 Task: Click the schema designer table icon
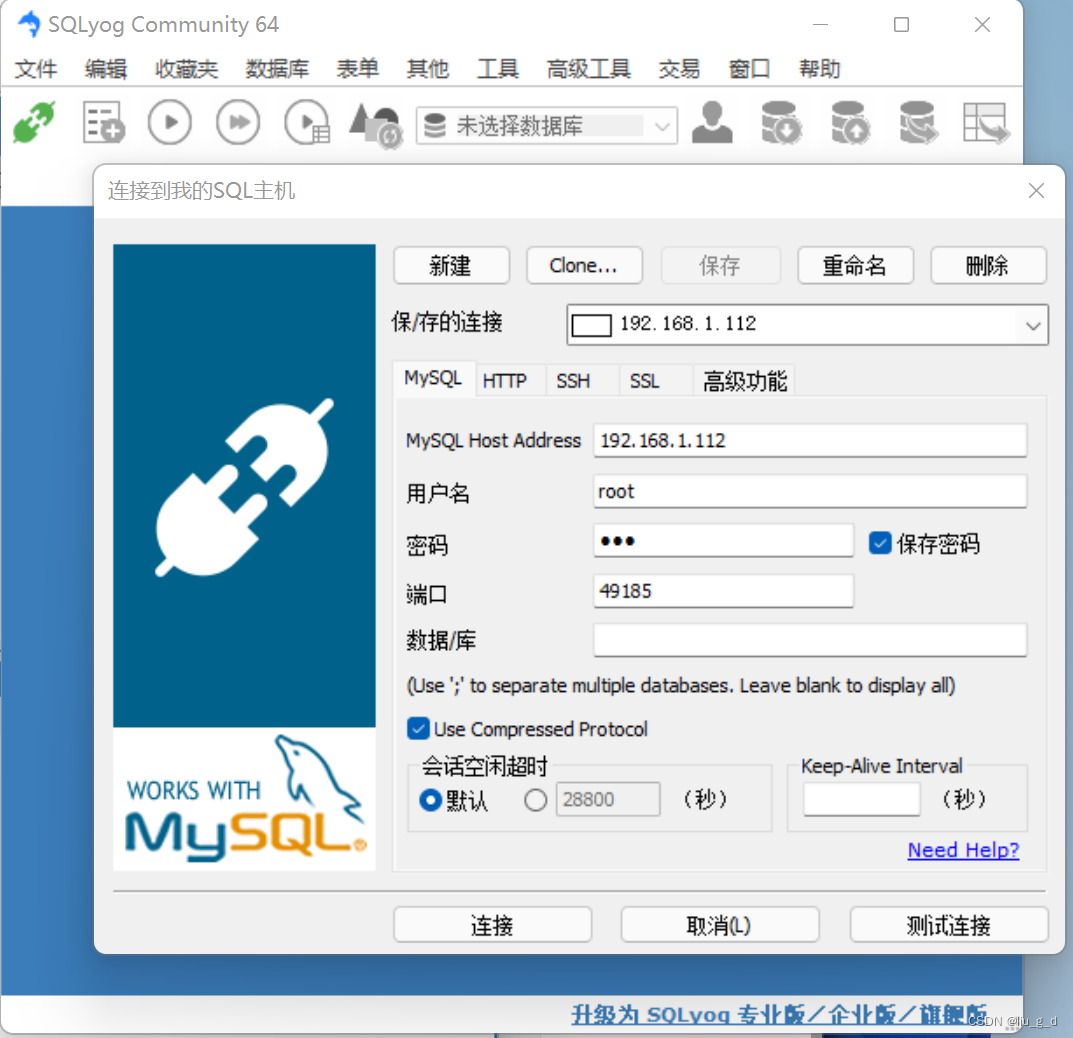pyautogui.click(x=986, y=123)
